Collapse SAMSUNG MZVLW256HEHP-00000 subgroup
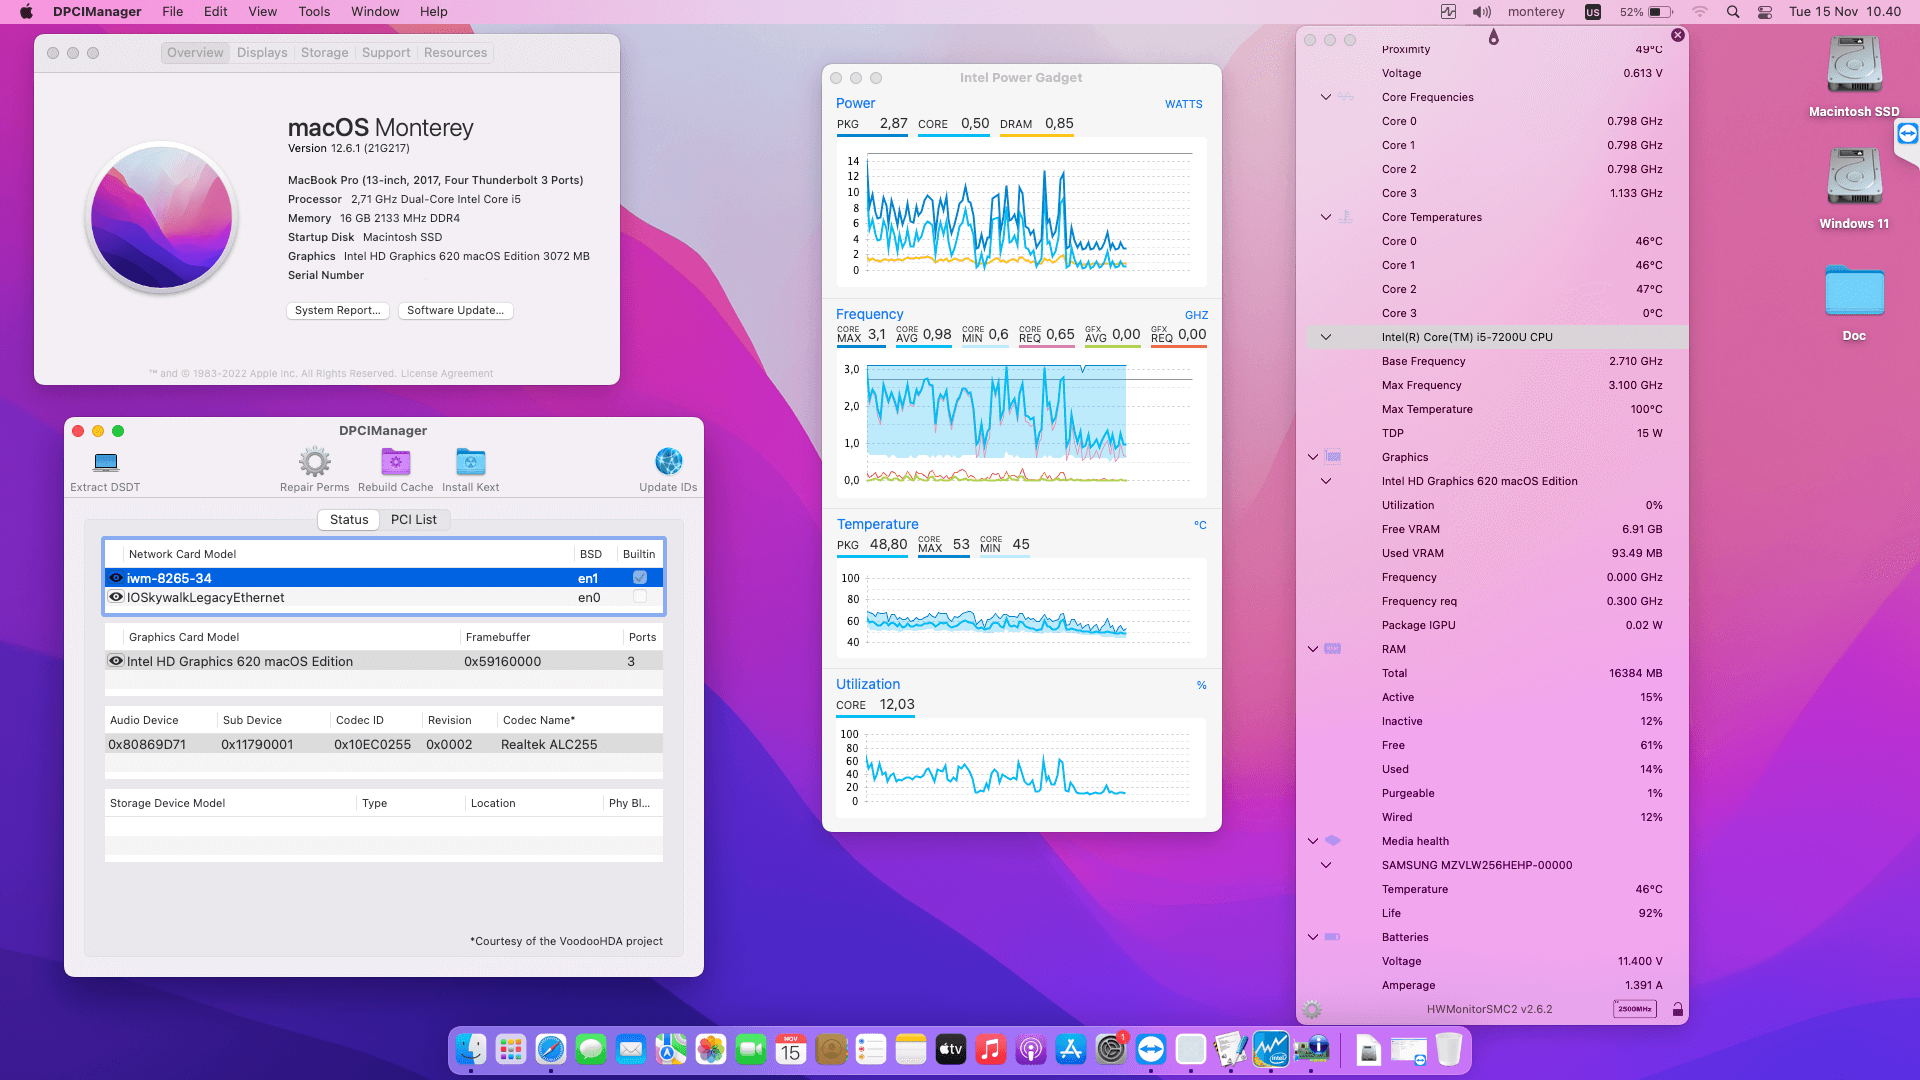Viewport: 1920px width, 1080px height. coord(1326,865)
